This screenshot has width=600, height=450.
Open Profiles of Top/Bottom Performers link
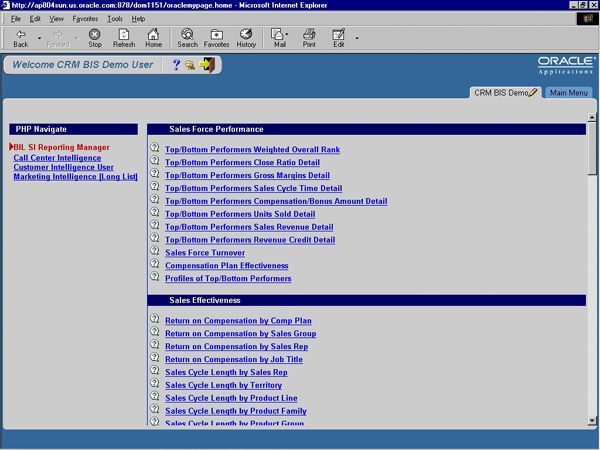point(228,279)
